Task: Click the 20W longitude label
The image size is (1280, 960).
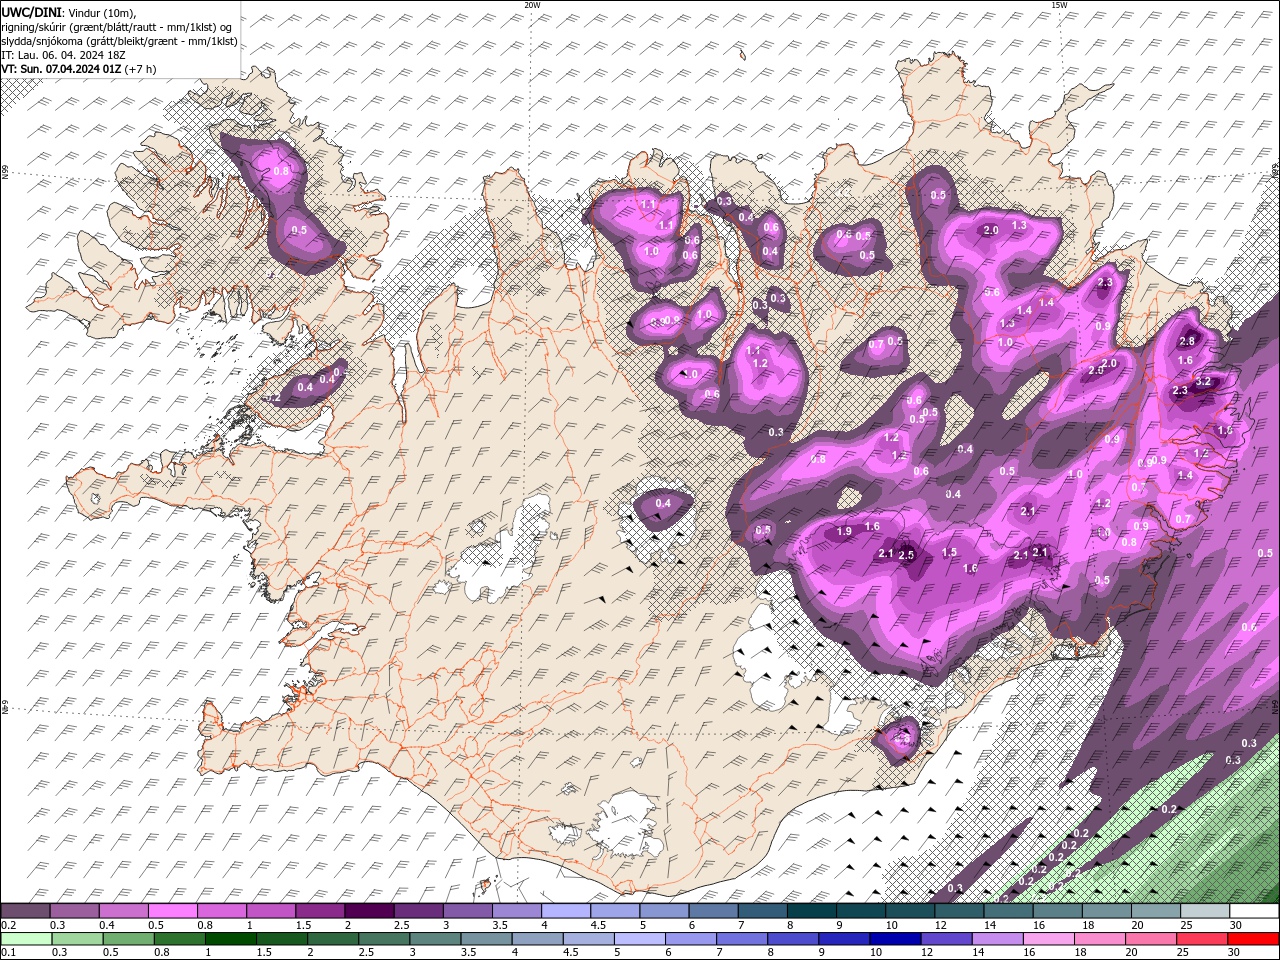Action: (532, 5)
